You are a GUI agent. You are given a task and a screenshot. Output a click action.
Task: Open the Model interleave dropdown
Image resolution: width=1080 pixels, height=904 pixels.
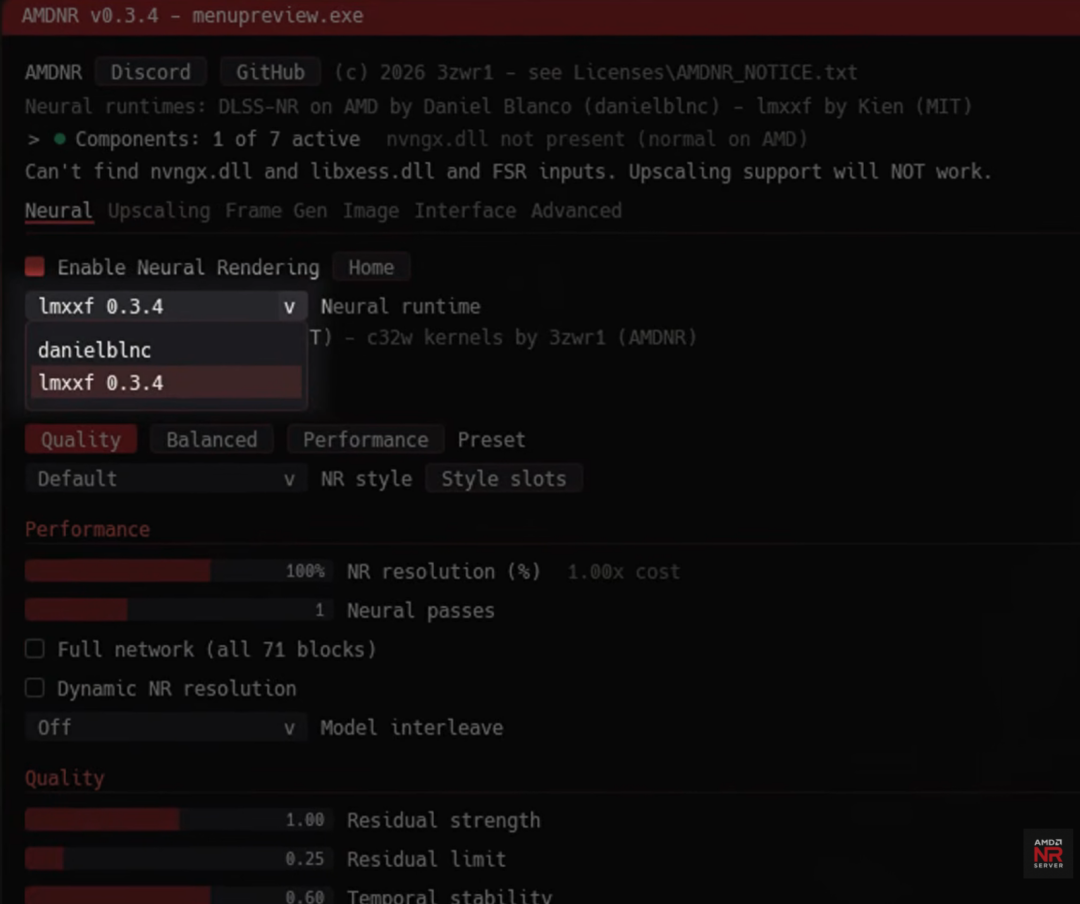pos(166,727)
